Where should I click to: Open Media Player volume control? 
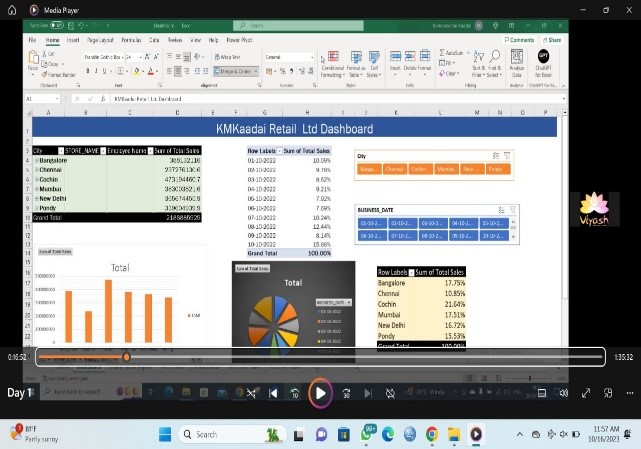tap(564, 393)
